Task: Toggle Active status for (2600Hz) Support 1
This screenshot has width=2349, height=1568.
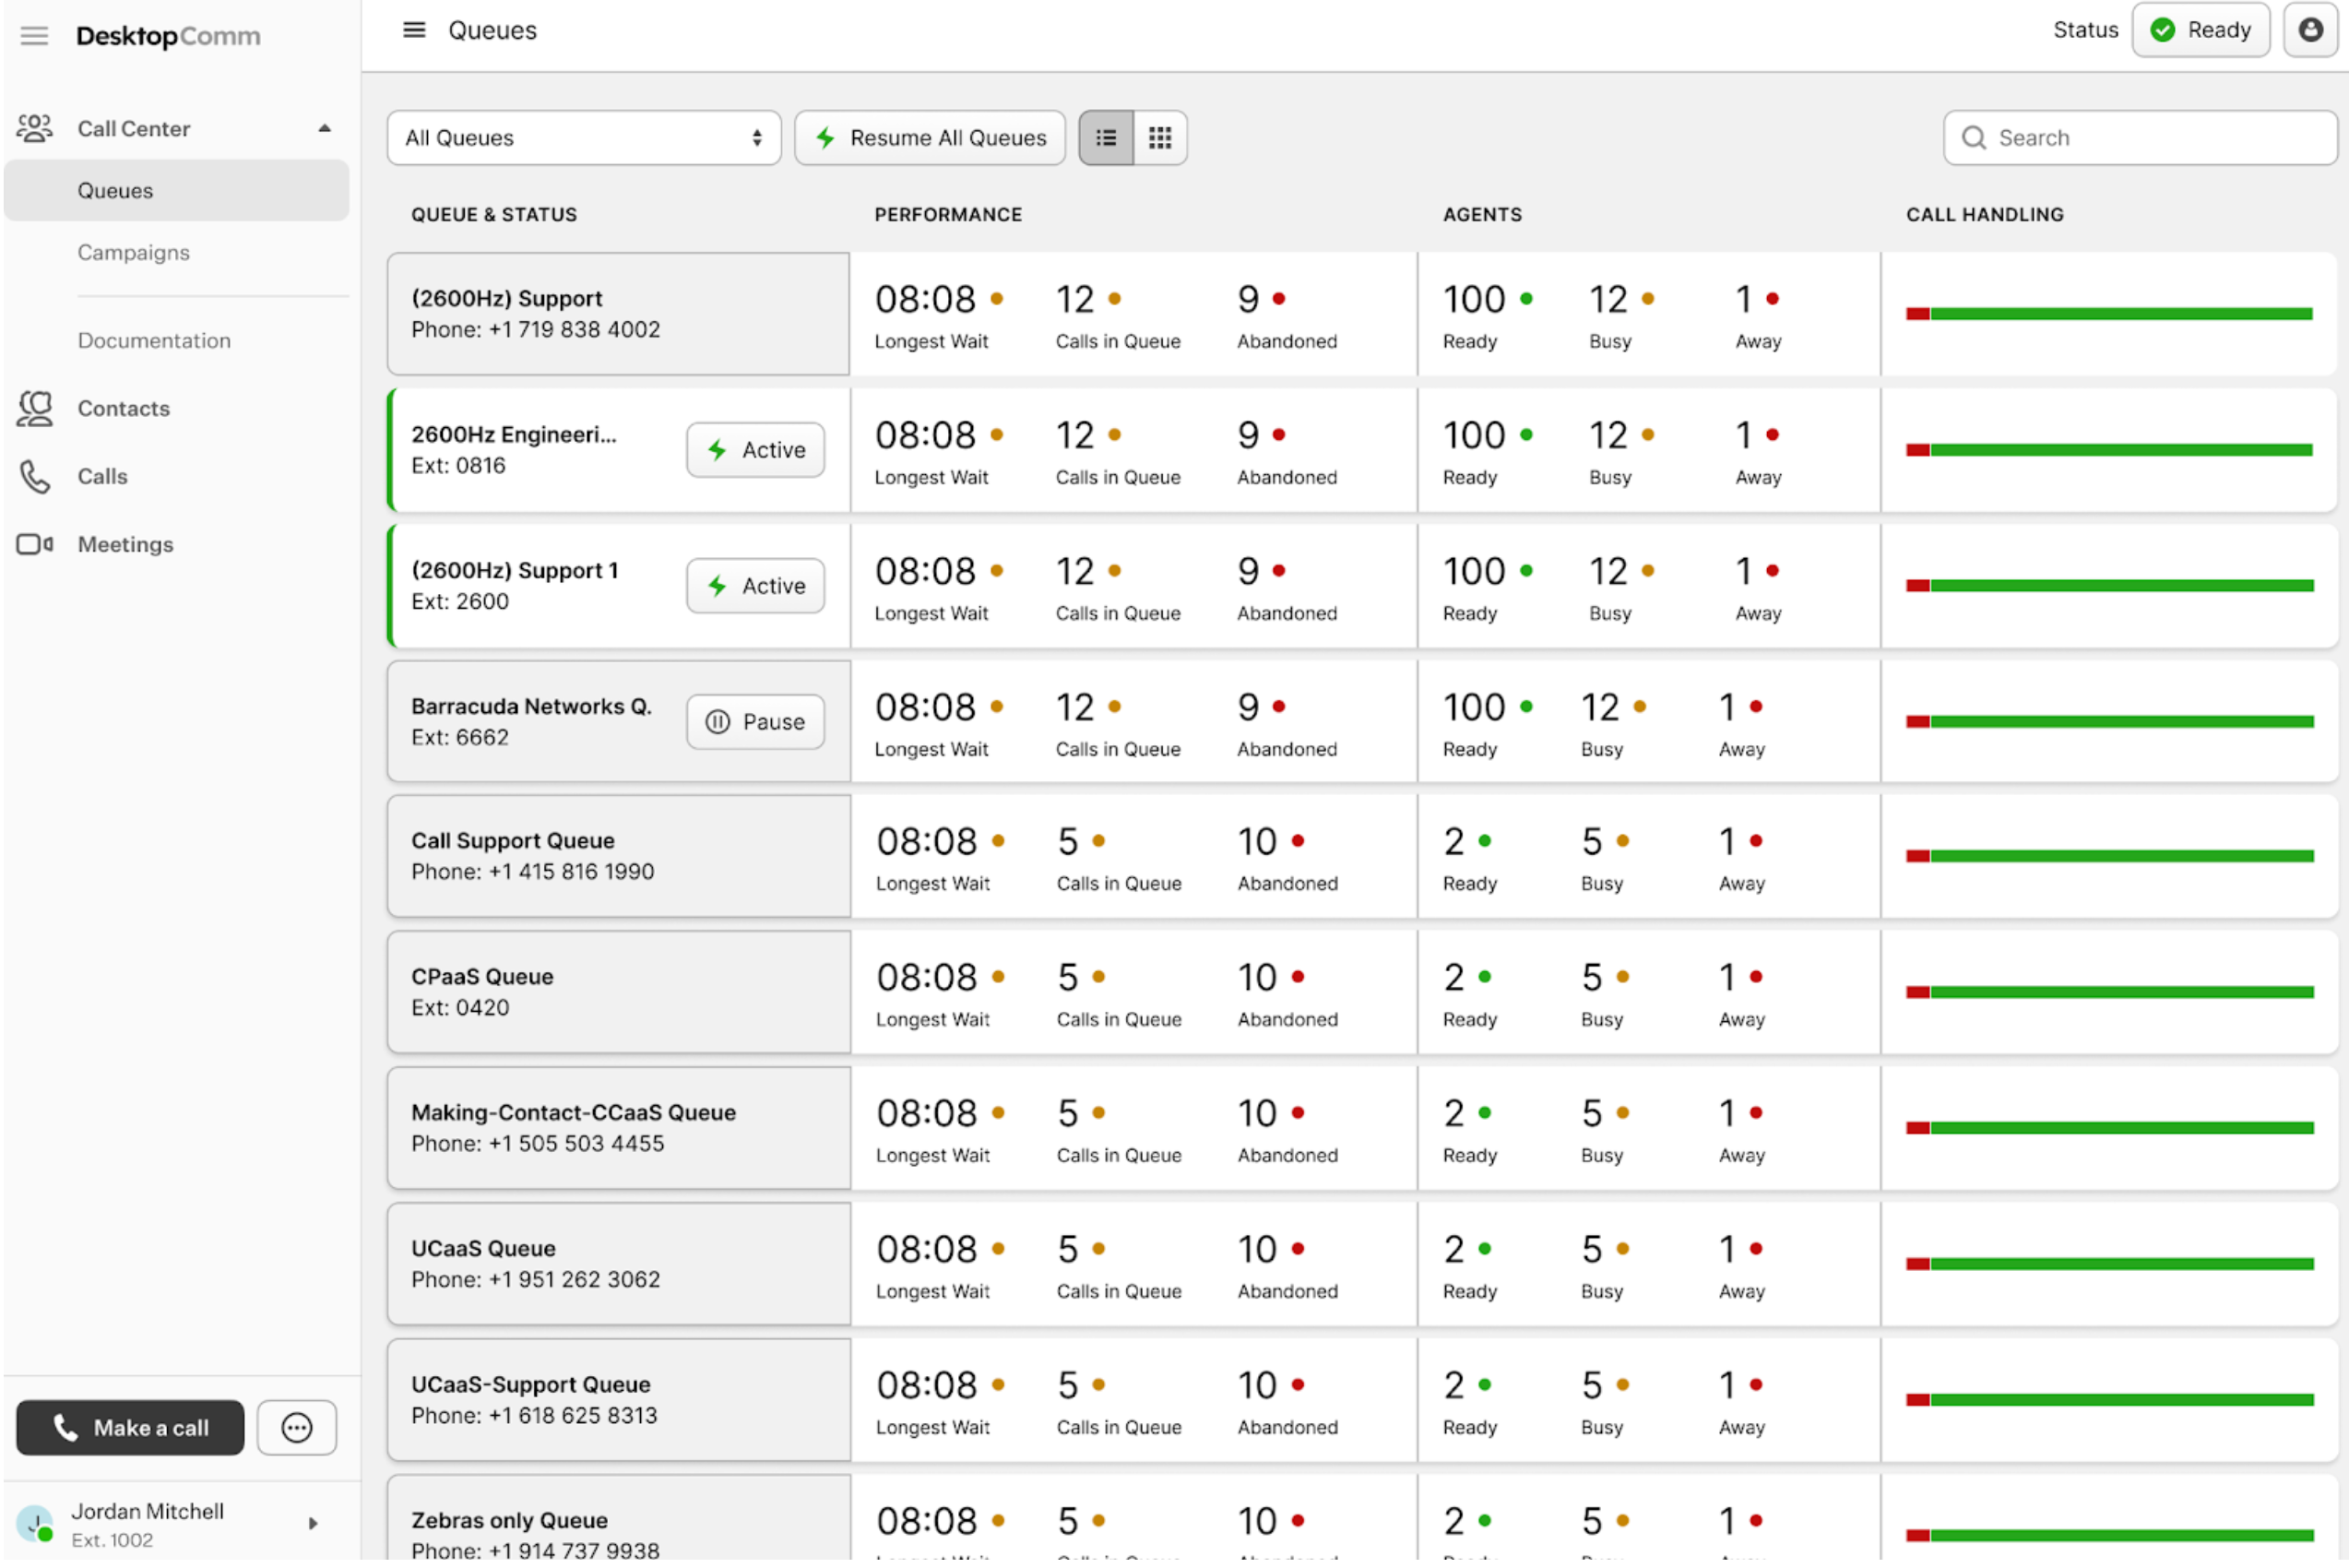Action: 755,586
